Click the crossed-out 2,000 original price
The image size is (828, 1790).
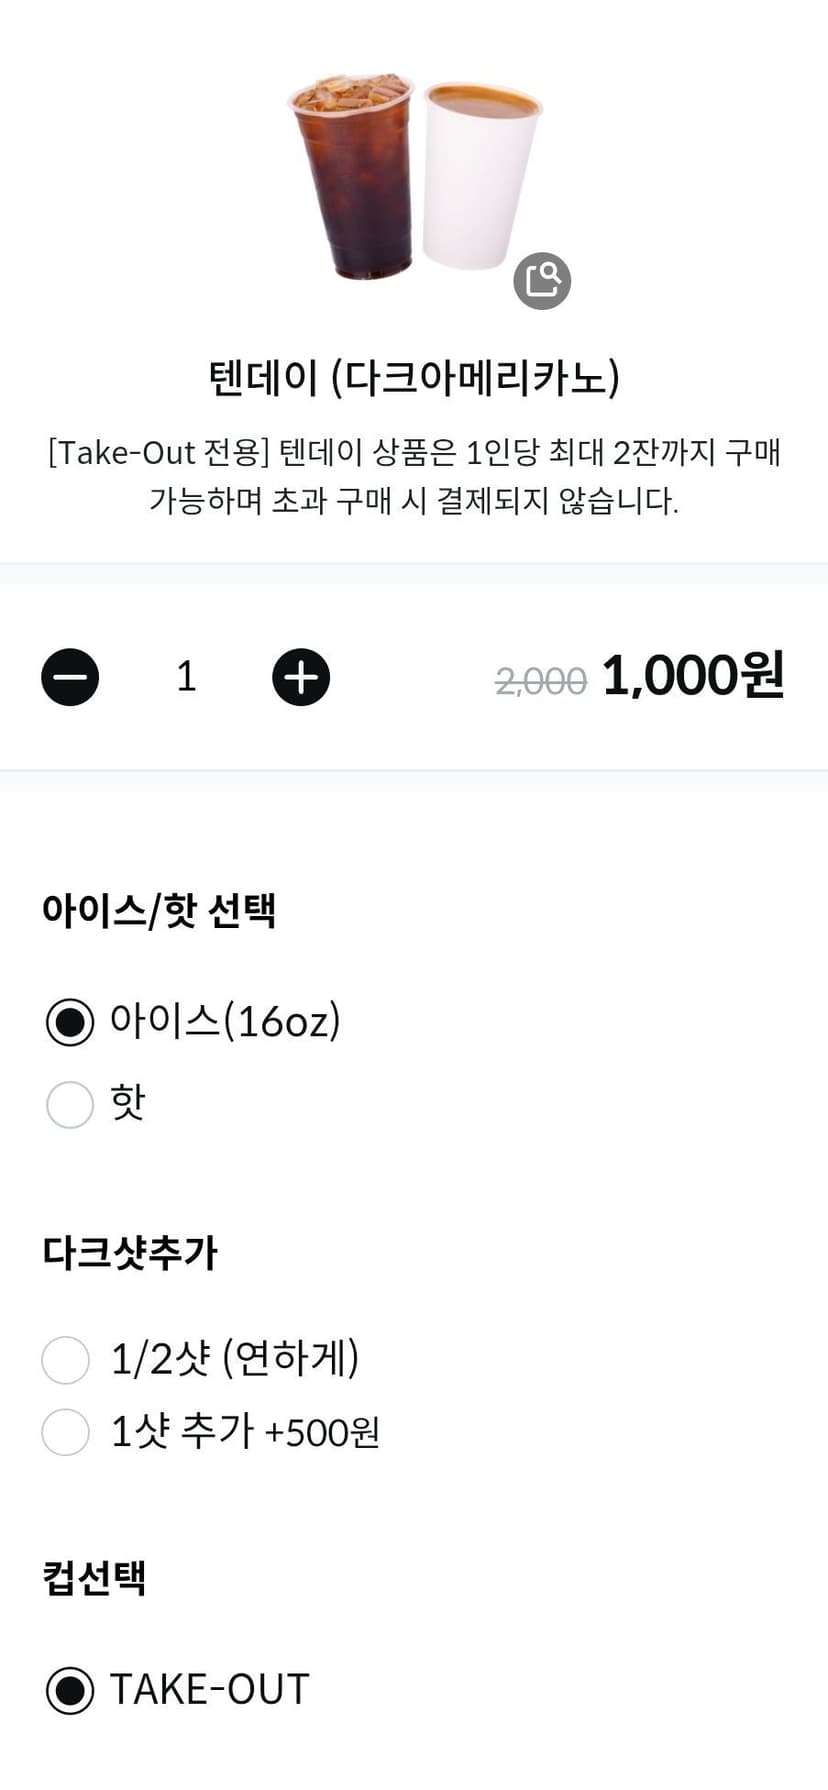pyautogui.click(x=541, y=682)
